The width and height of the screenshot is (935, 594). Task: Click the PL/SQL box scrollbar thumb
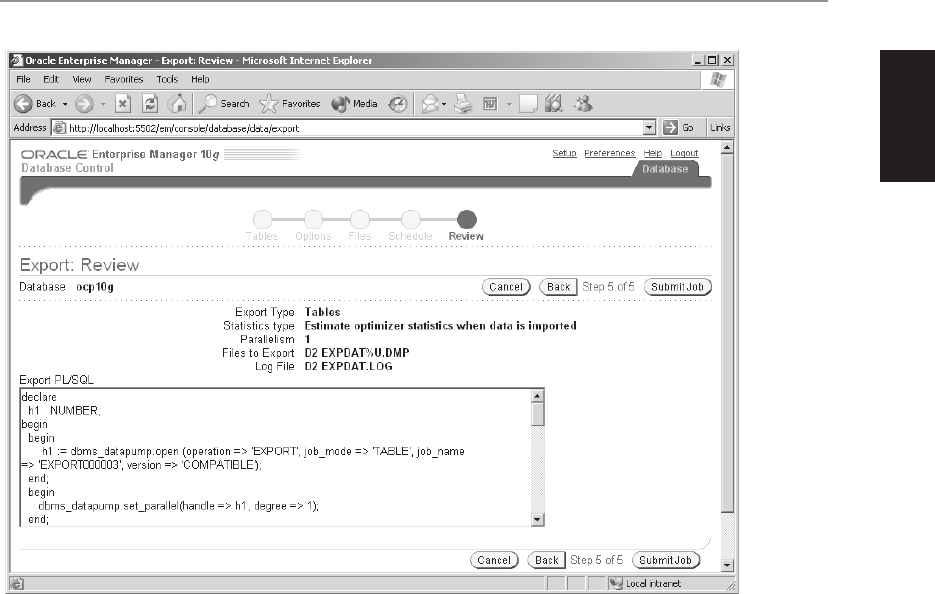coord(537,414)
